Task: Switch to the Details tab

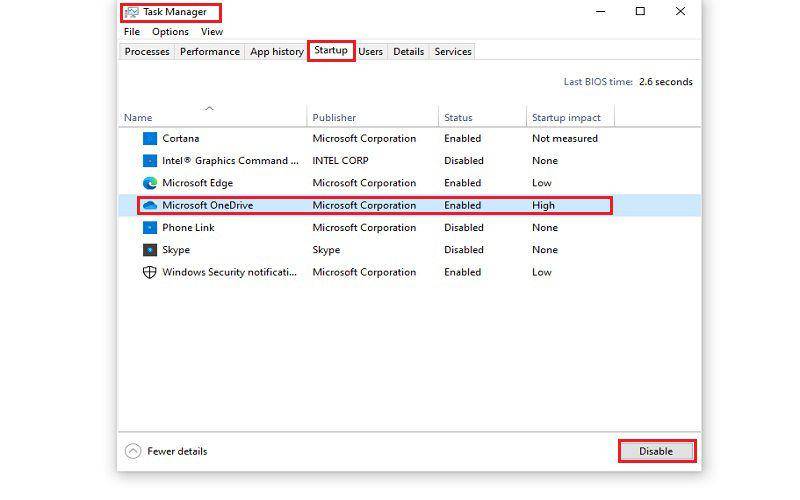Action: tap(408, 52)
